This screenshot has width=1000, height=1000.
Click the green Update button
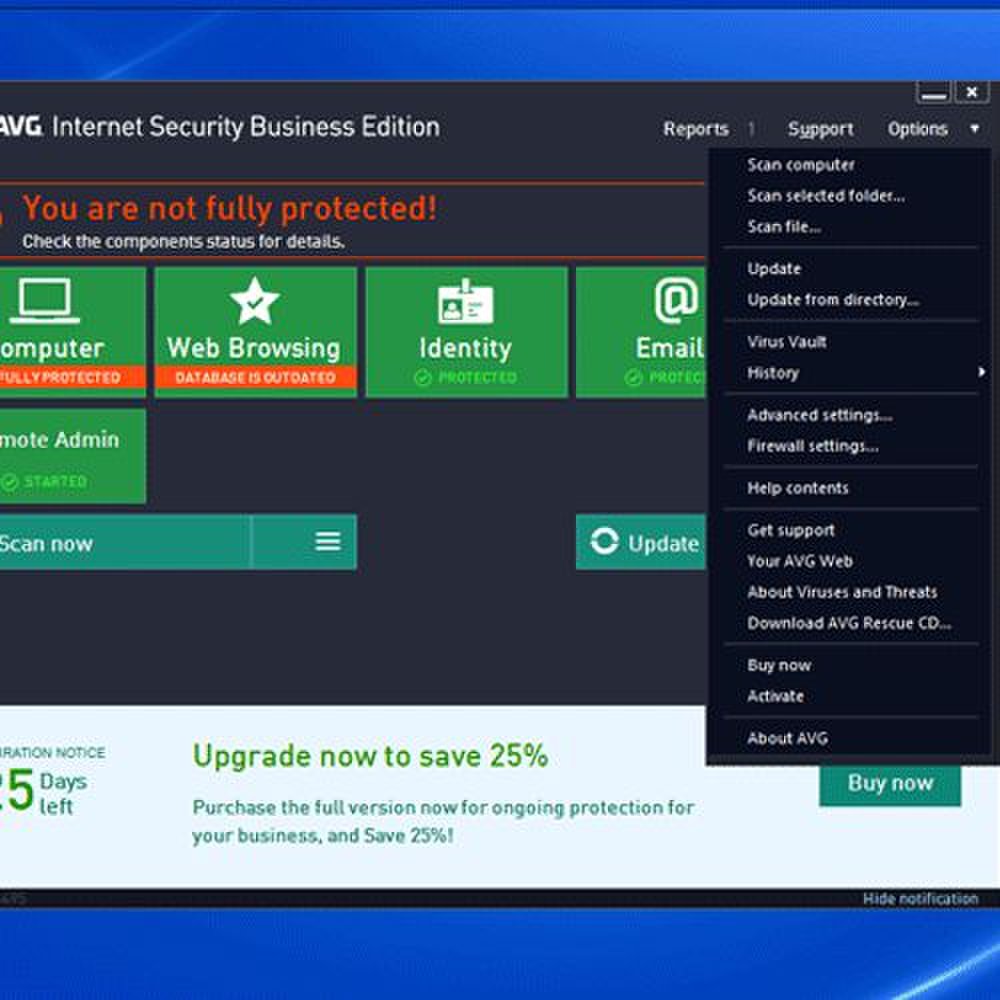pos(640,542)
